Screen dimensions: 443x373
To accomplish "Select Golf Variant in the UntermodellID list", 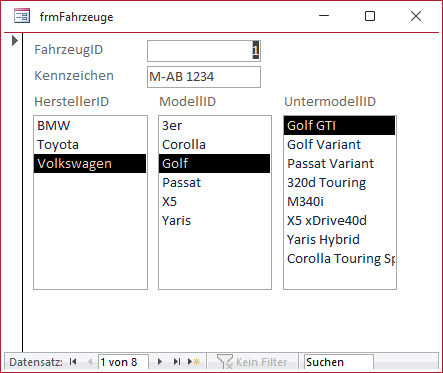I will pyautogui.click(x=340, y=145).
